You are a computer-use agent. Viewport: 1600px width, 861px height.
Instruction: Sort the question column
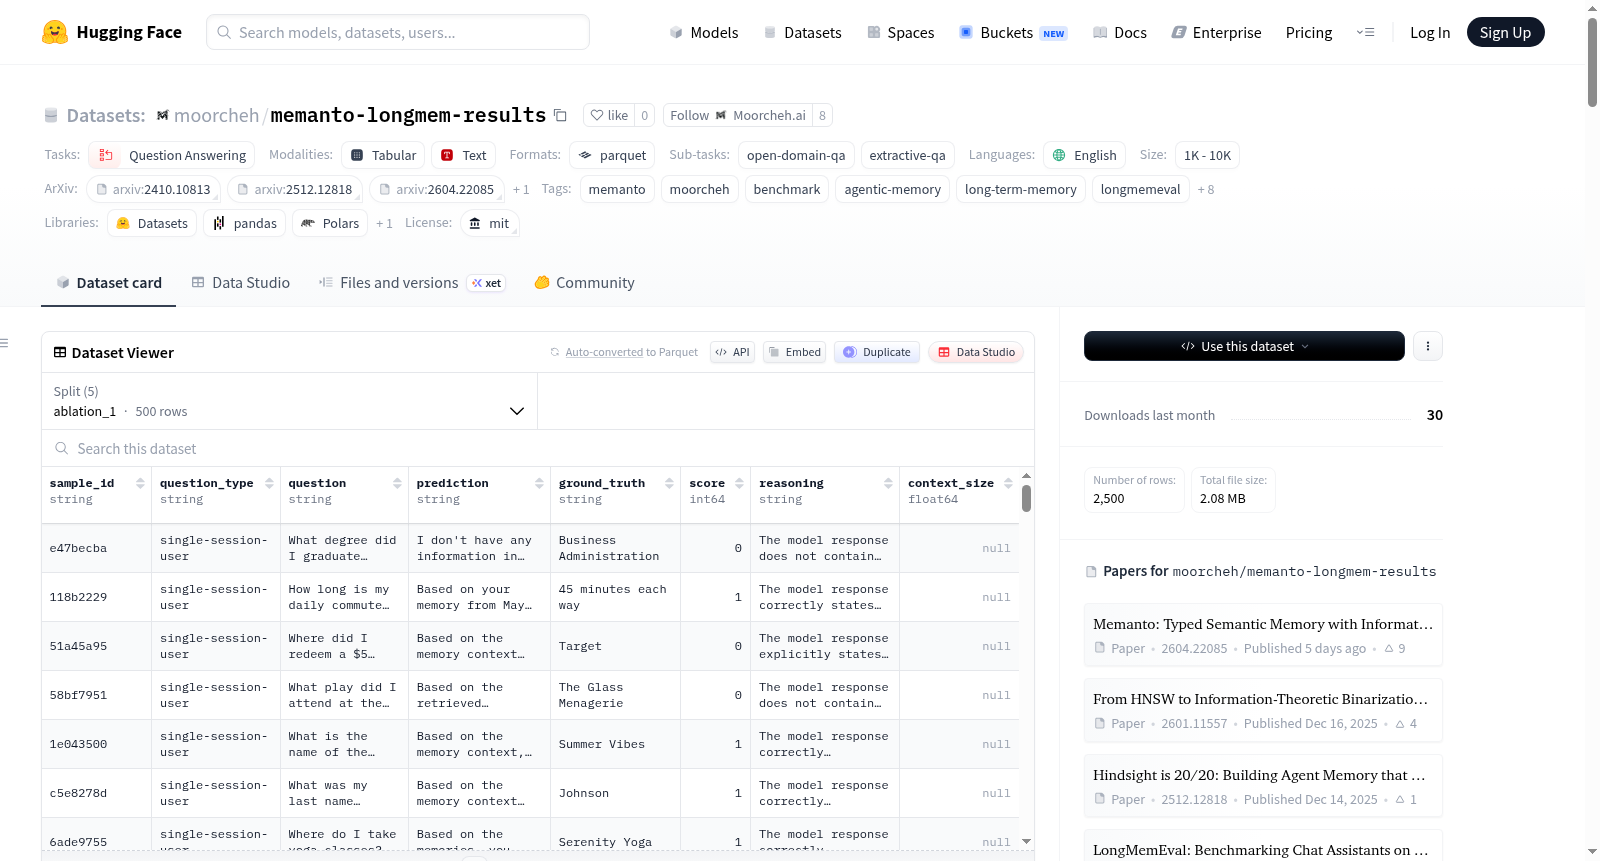[x=397, y=483]
